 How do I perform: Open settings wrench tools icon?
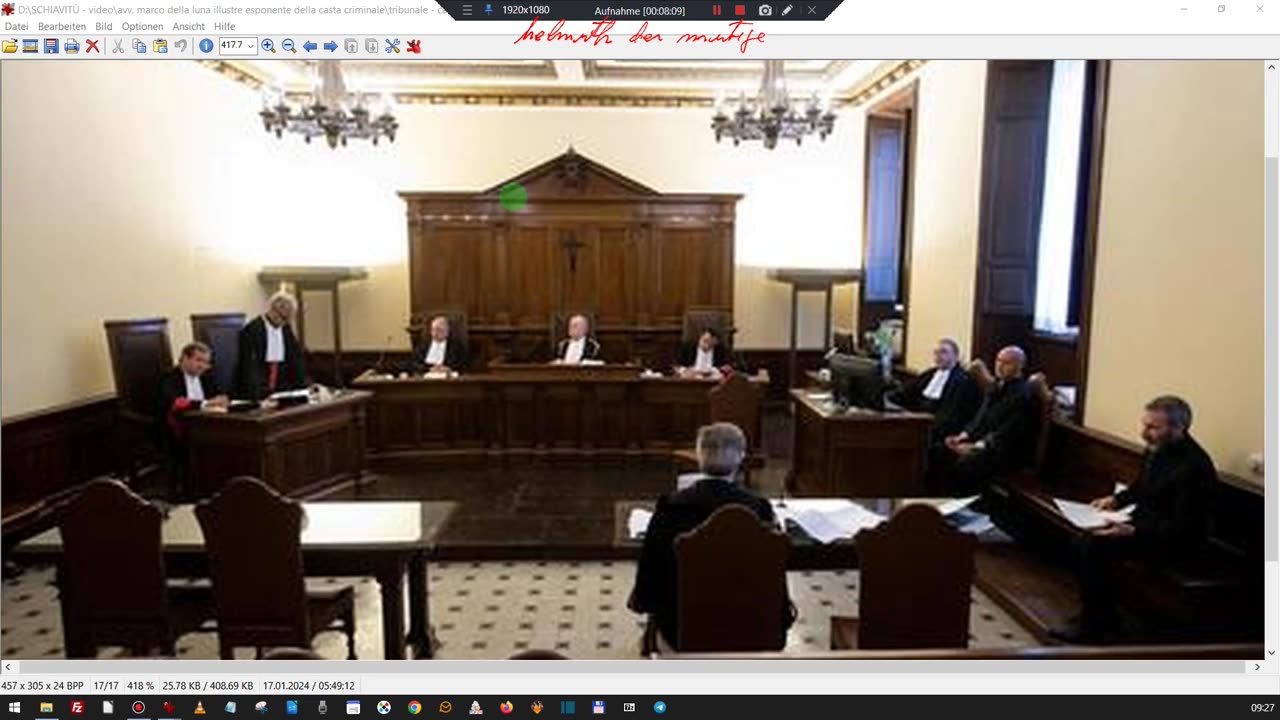[392, 46]
